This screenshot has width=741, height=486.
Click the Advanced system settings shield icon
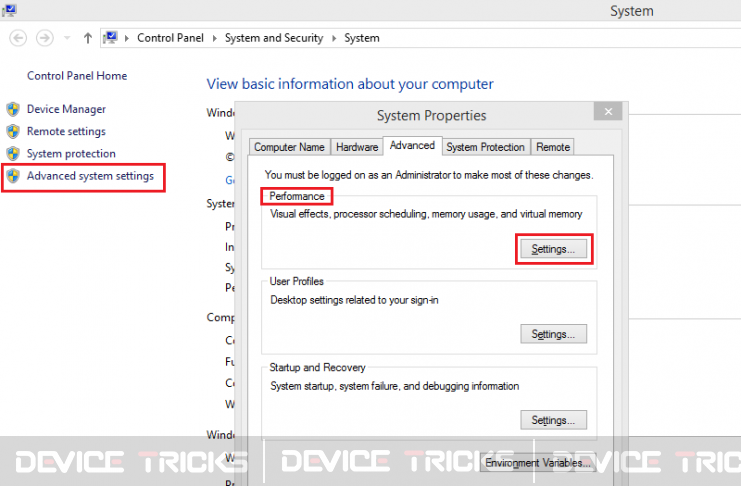13,176
